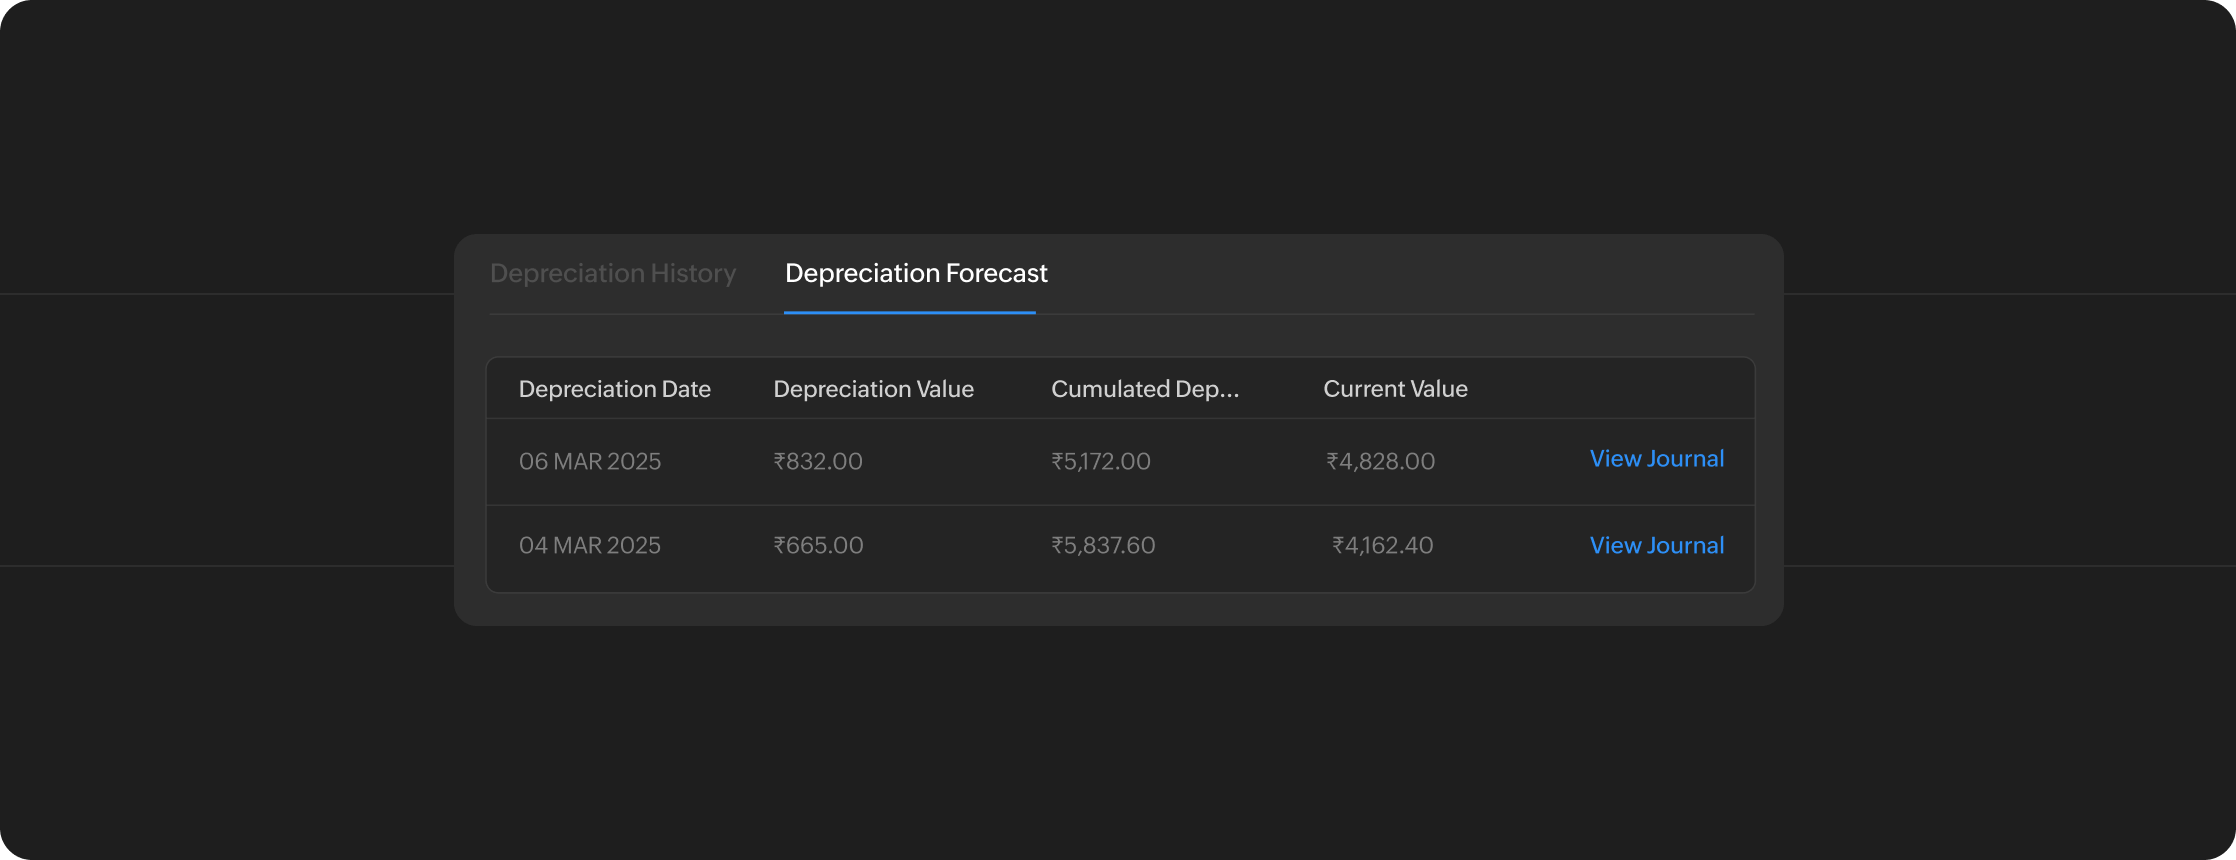2236x860 pixels.
Task: Click the rupee symbol before 832.00
Action: 779,461
